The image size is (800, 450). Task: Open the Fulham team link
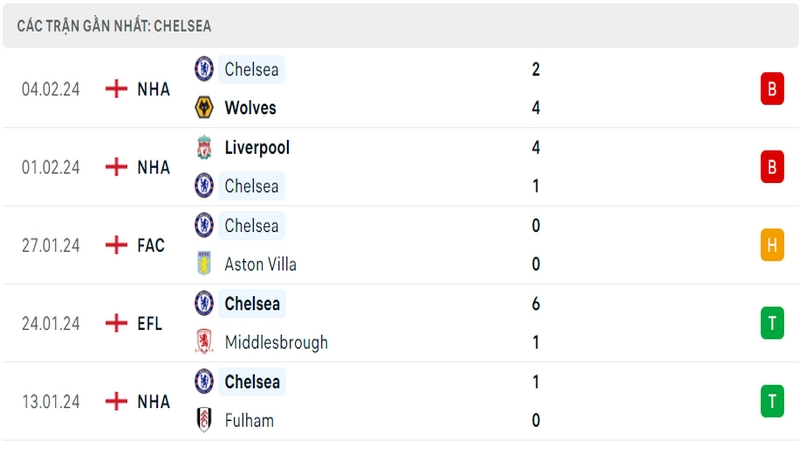point(249,420)
